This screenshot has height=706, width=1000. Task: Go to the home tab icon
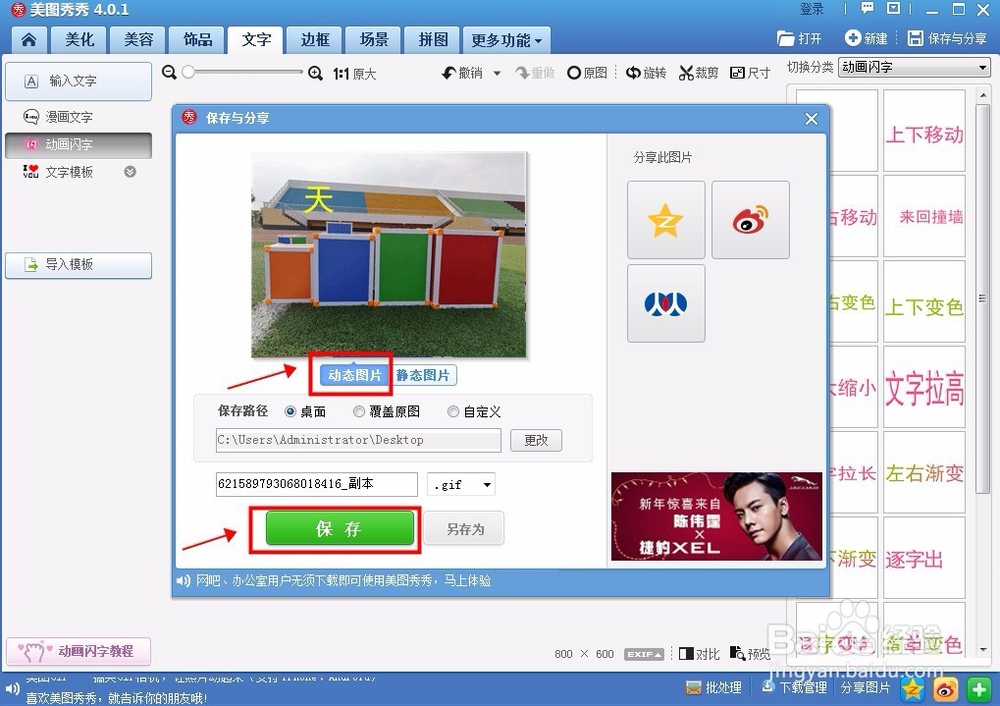[29, 40]
